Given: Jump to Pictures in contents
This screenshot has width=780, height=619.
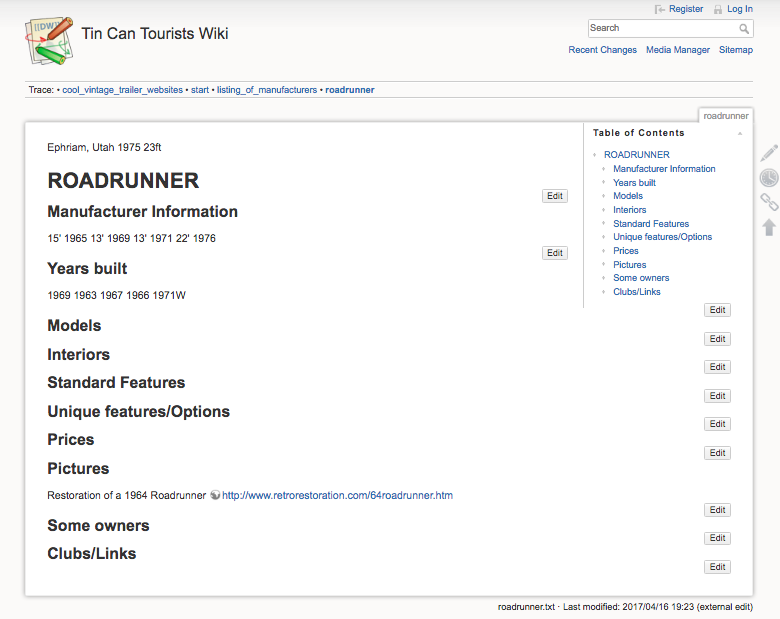Looking at the screenshot, I should click(x=629, y=265).
